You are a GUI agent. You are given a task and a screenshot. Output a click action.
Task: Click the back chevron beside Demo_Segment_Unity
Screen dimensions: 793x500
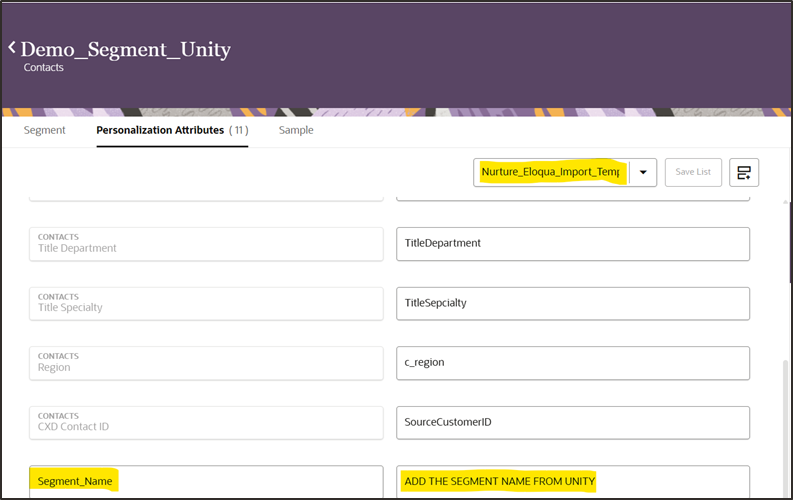point(12,48)
